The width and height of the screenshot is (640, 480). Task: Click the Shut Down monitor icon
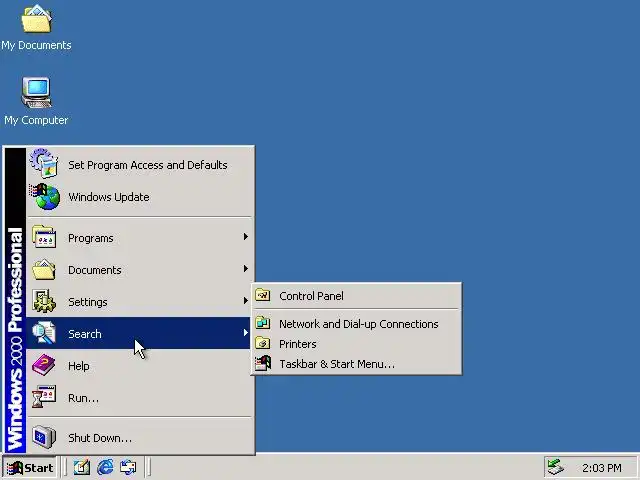[44, 437]
